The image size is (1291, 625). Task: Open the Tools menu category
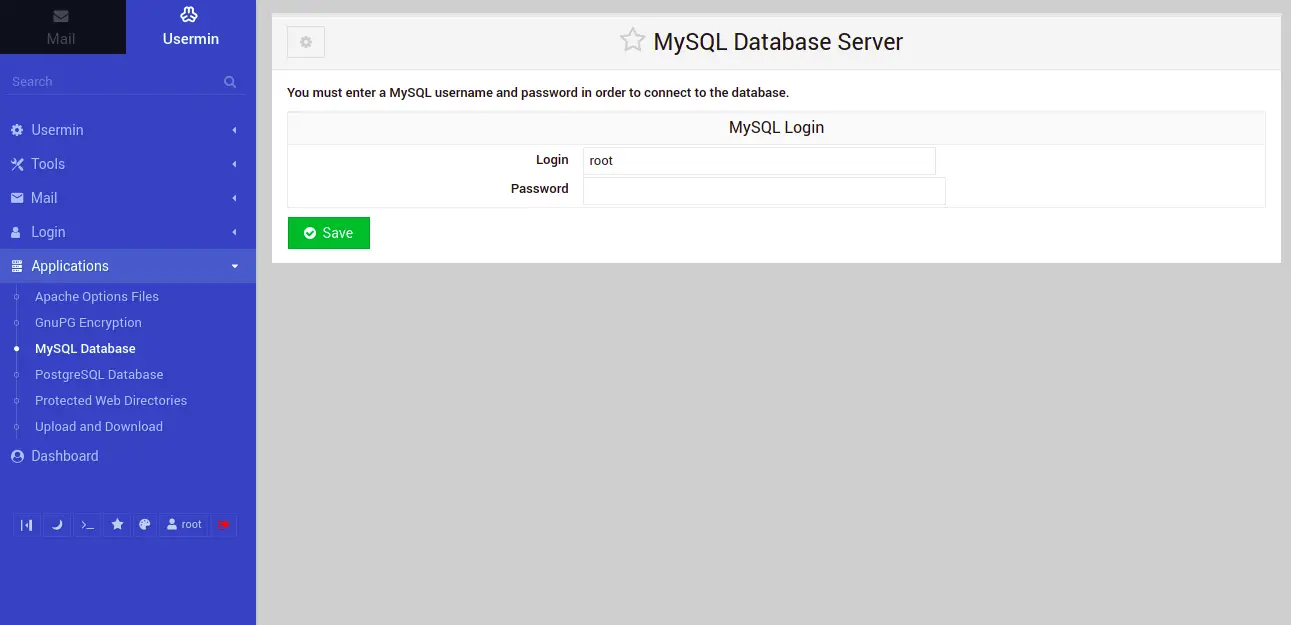pos(128,164)
